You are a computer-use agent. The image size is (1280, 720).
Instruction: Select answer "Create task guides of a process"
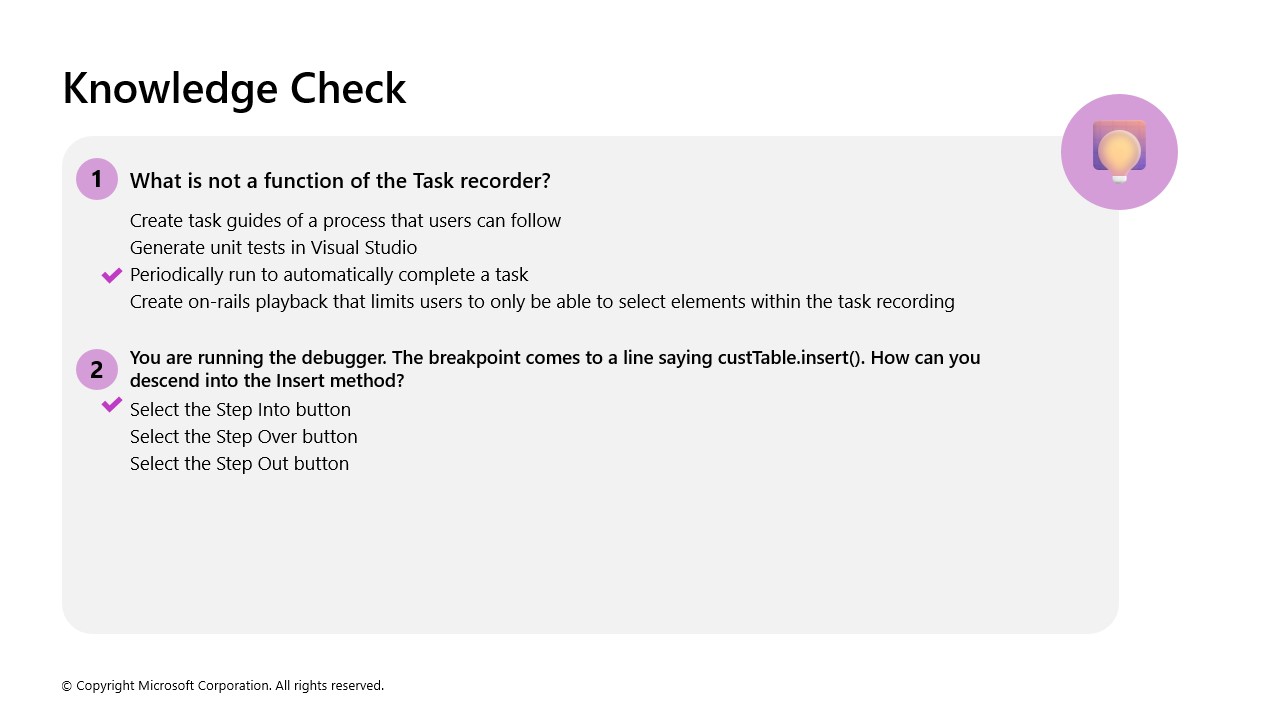coord(345,221)
